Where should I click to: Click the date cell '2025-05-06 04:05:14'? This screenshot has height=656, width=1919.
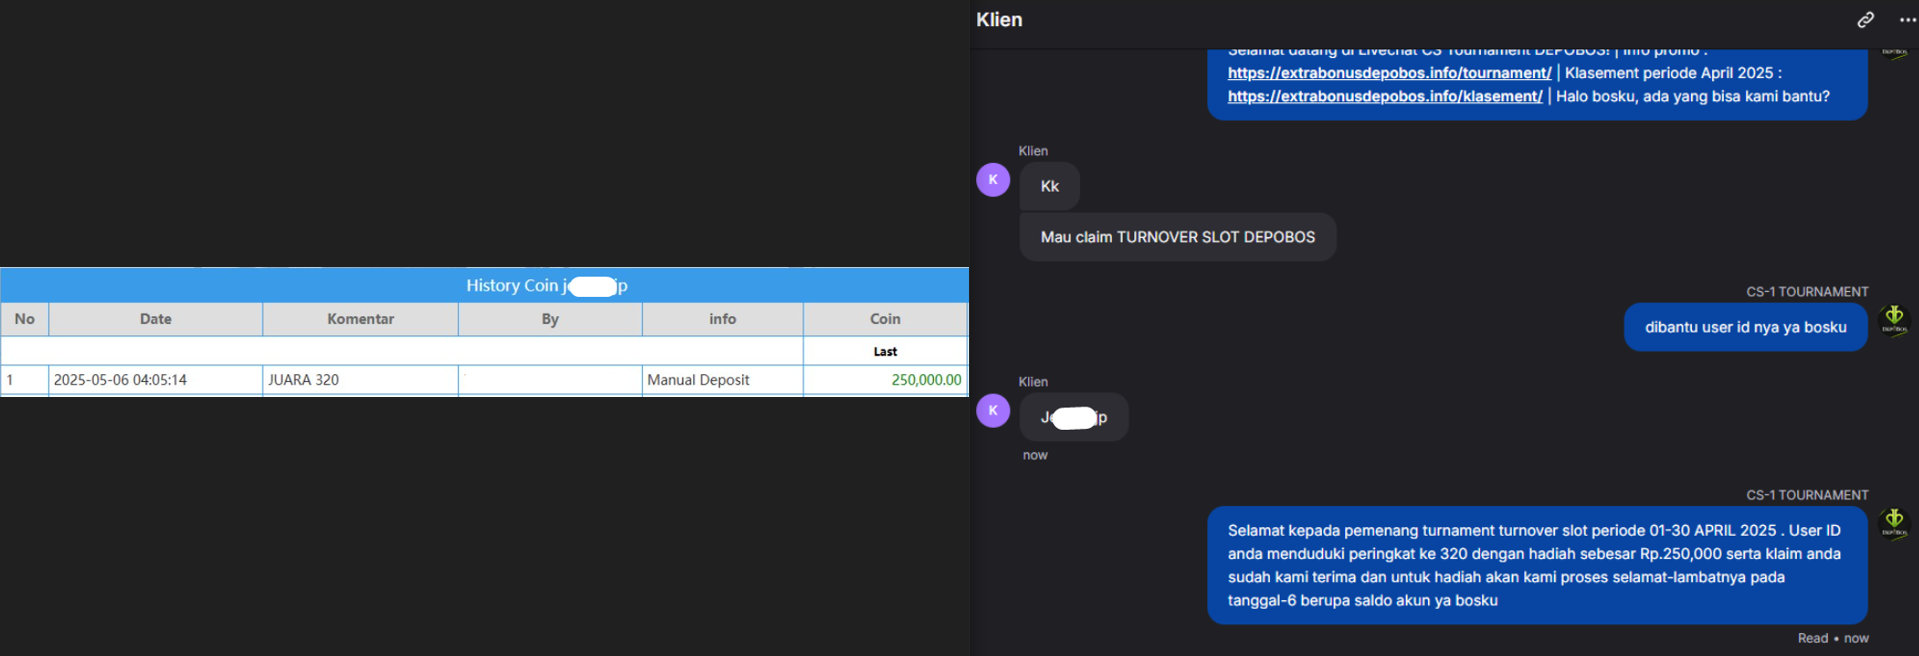(155, 380)
